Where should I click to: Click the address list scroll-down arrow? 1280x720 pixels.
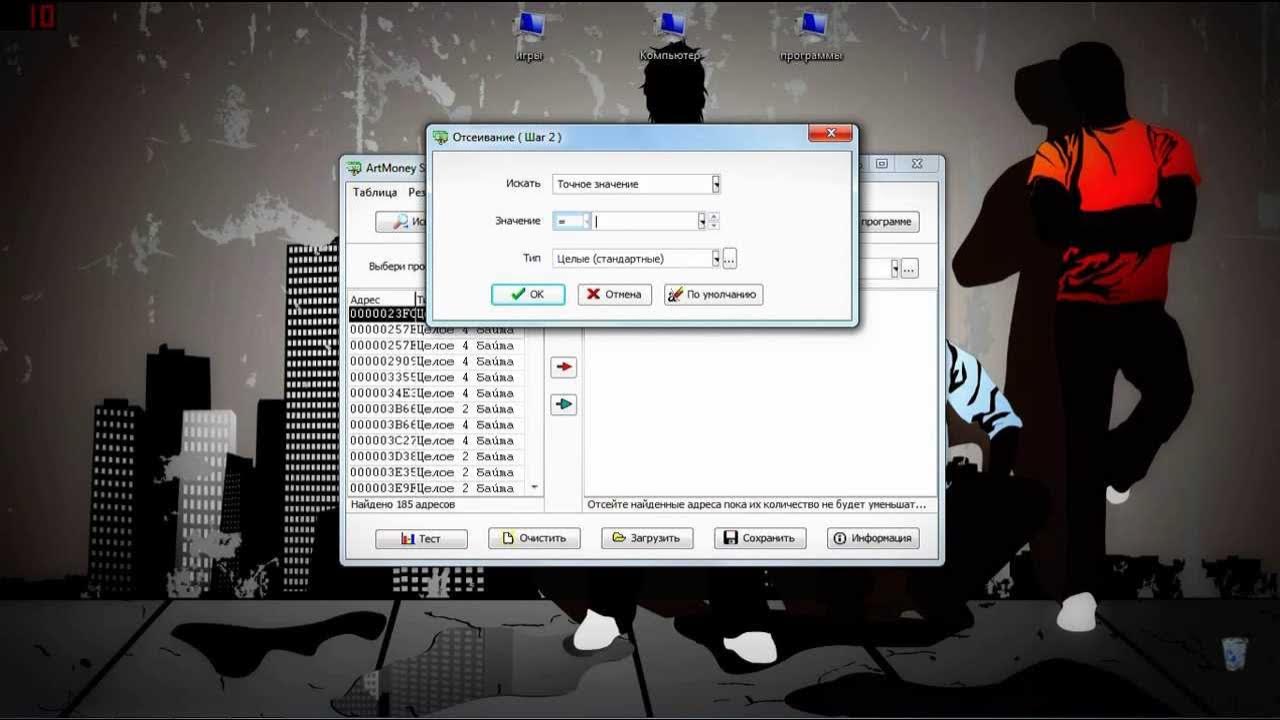click(x=535, y=487)
